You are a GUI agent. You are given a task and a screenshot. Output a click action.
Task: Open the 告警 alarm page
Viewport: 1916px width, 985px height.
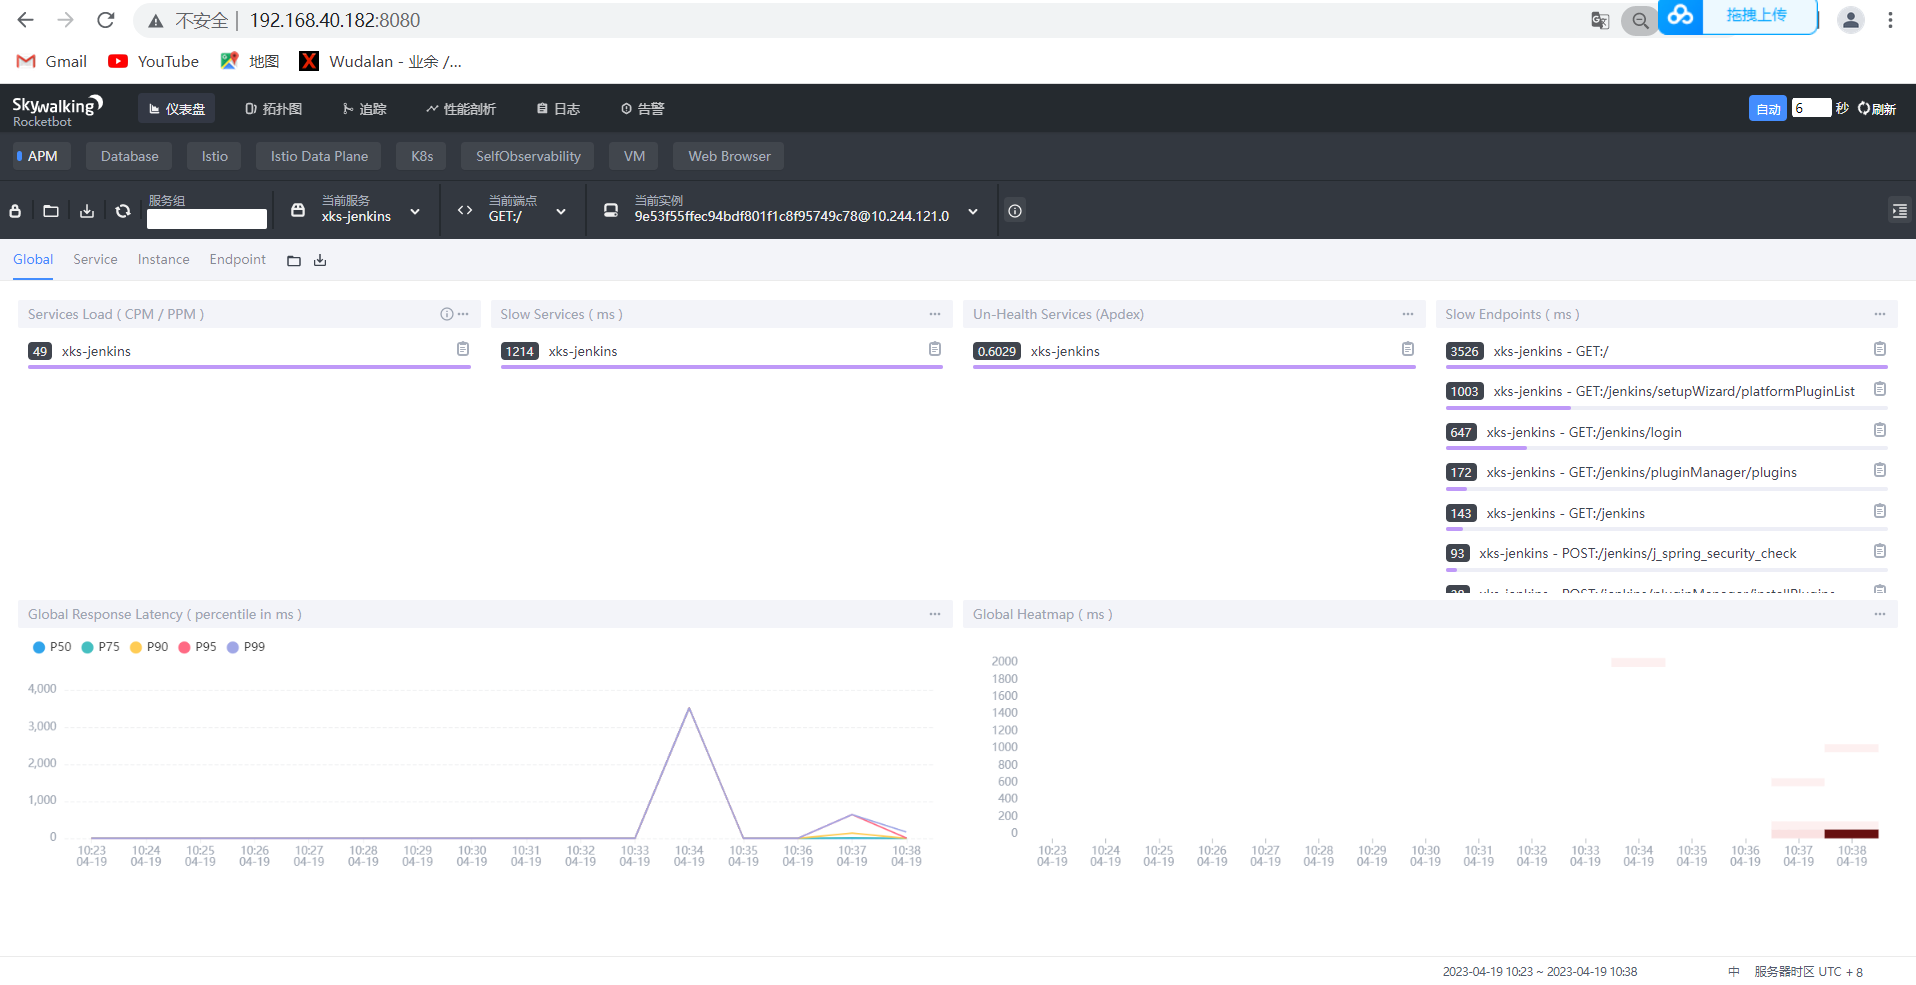click(x=642, y=109)
